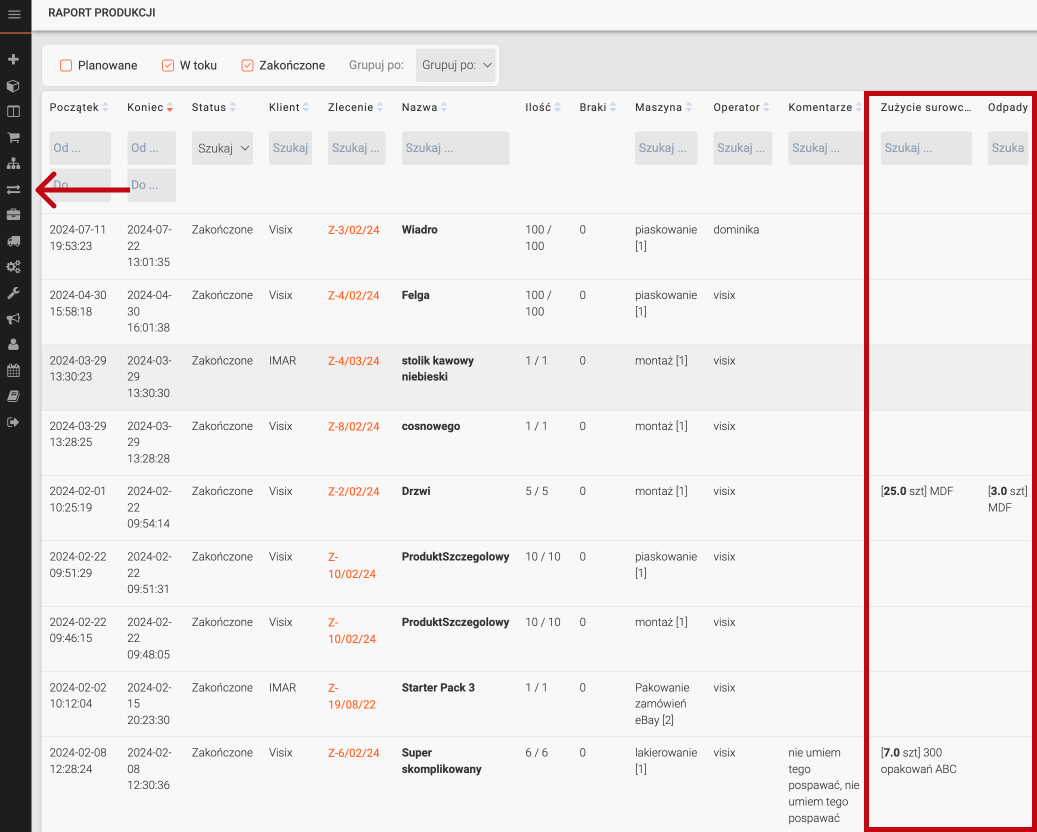Uncheck the W toku checkbox
The height and width of the screenshot is (832, 1037).
[168, 66]
